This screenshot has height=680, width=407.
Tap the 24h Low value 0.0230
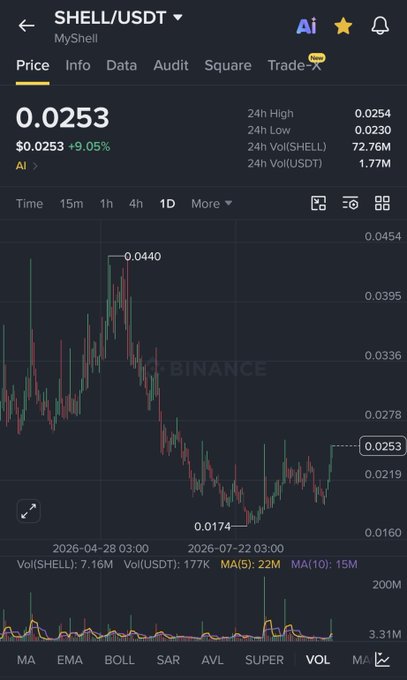click(x=373, y=130)
